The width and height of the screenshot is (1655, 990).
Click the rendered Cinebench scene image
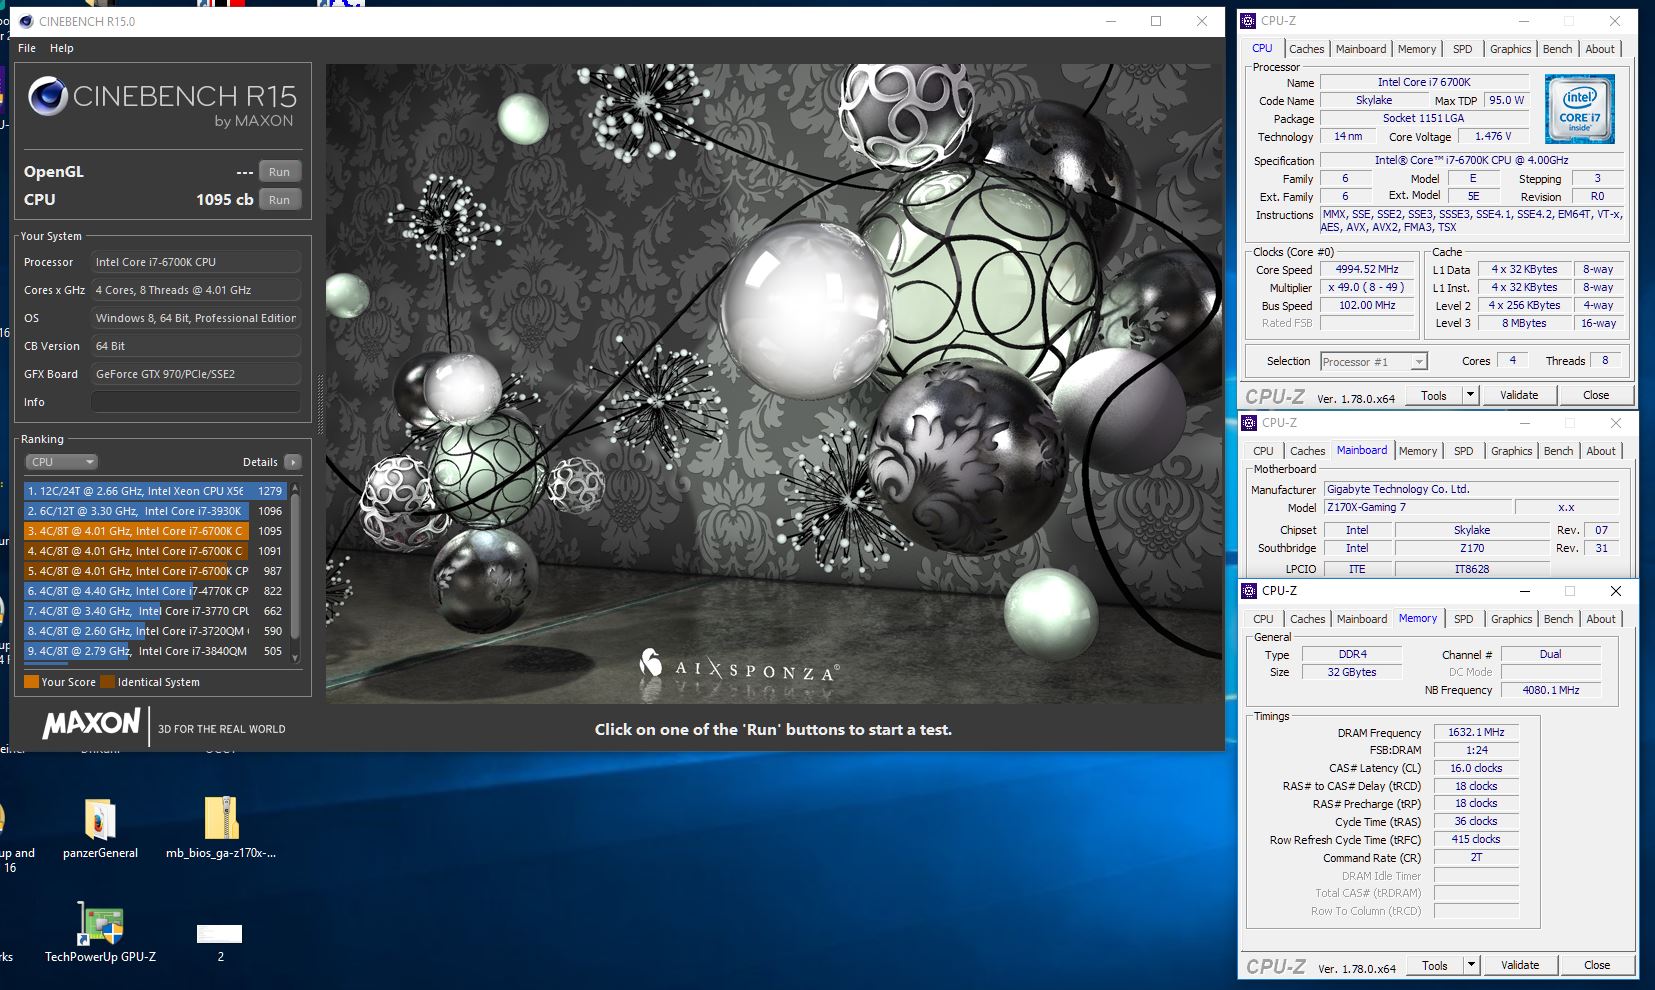[774, 384]
